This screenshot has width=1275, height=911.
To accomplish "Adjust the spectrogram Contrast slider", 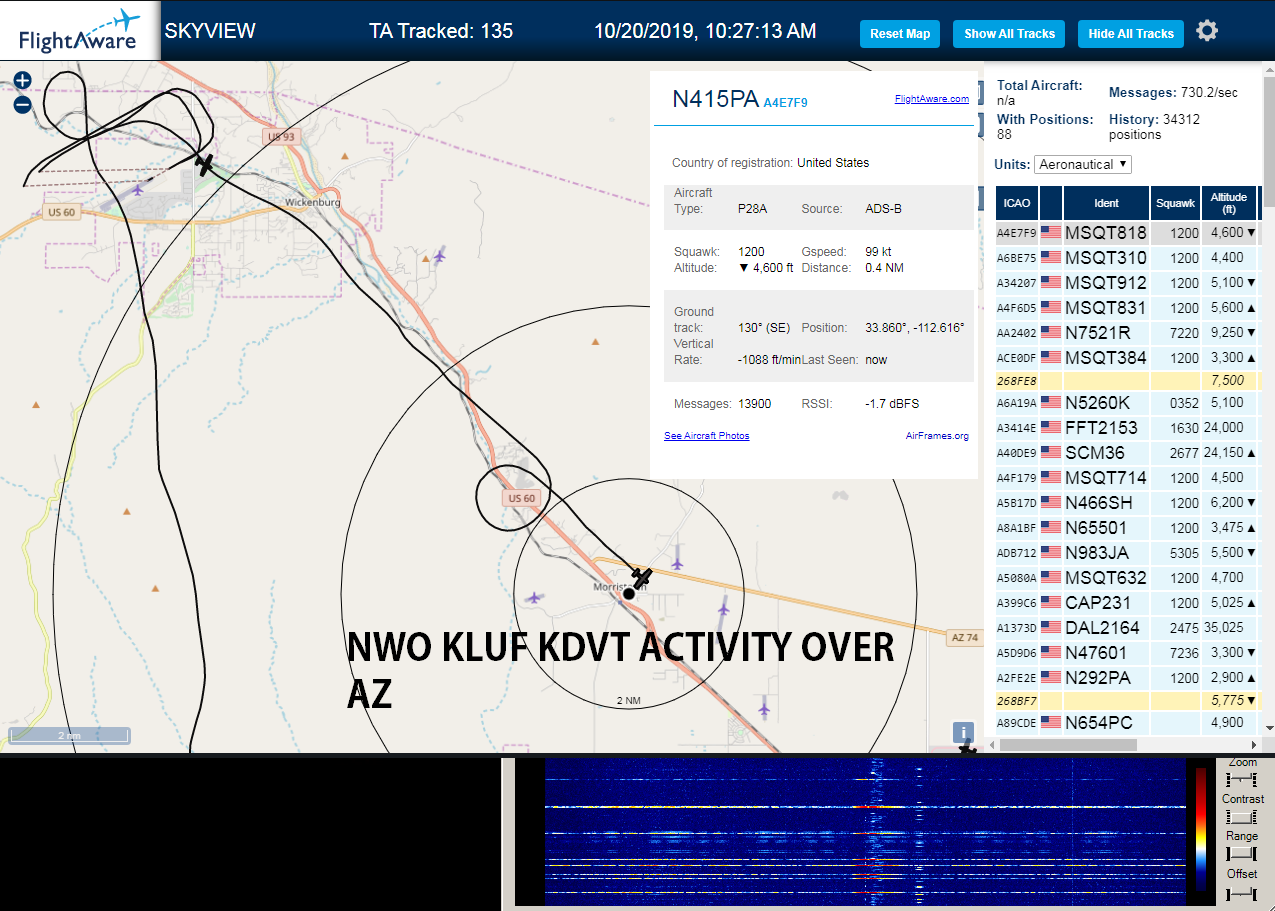I will tap(1242, 817).
